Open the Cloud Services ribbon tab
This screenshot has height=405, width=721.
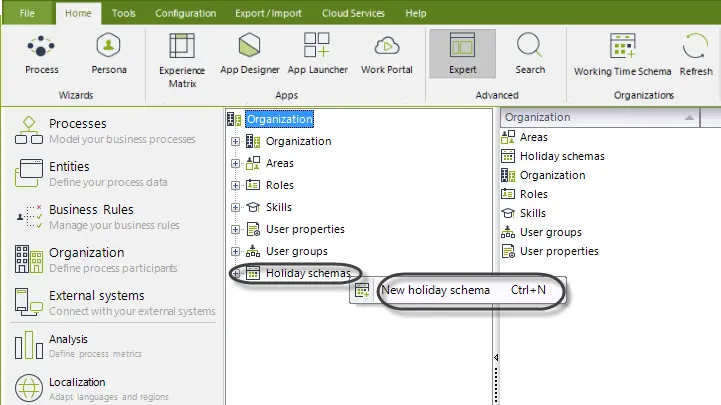(x=353, y=13)
